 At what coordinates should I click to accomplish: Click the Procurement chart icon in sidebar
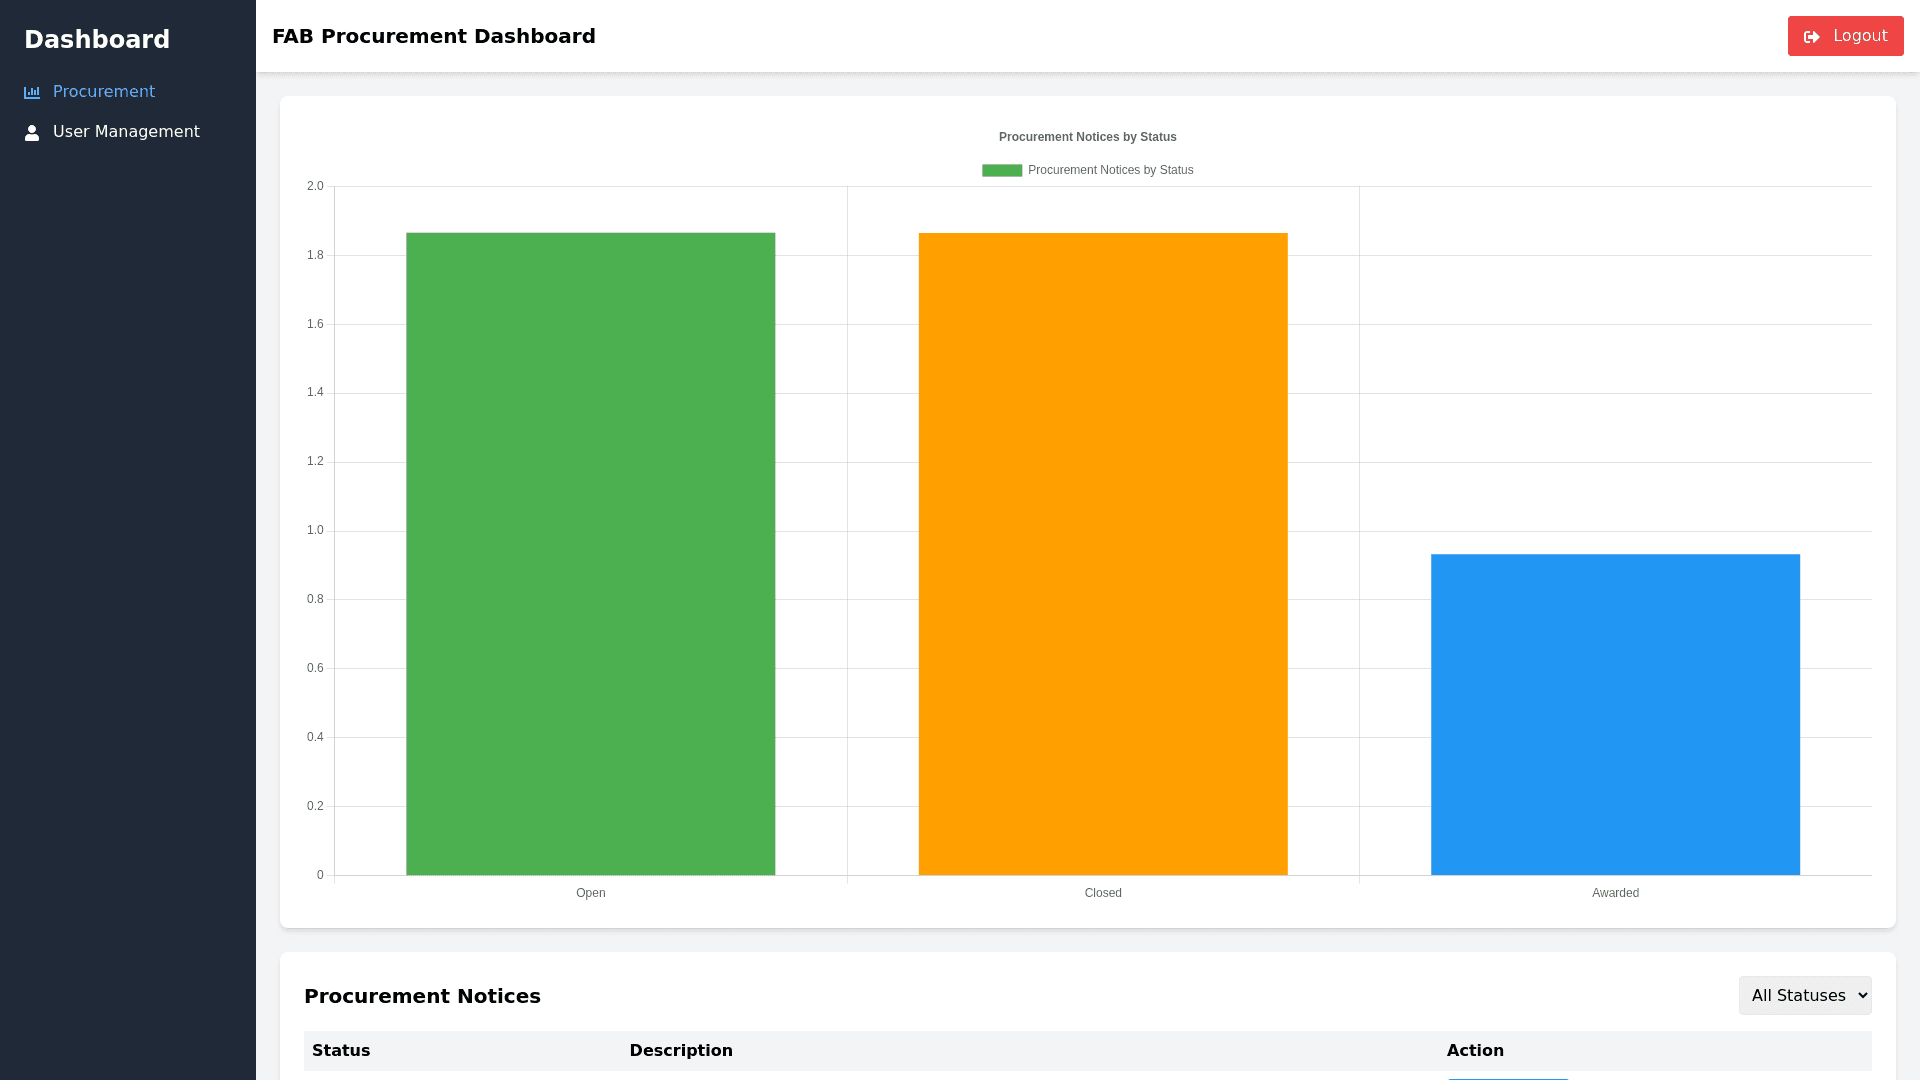pos(32,92)
